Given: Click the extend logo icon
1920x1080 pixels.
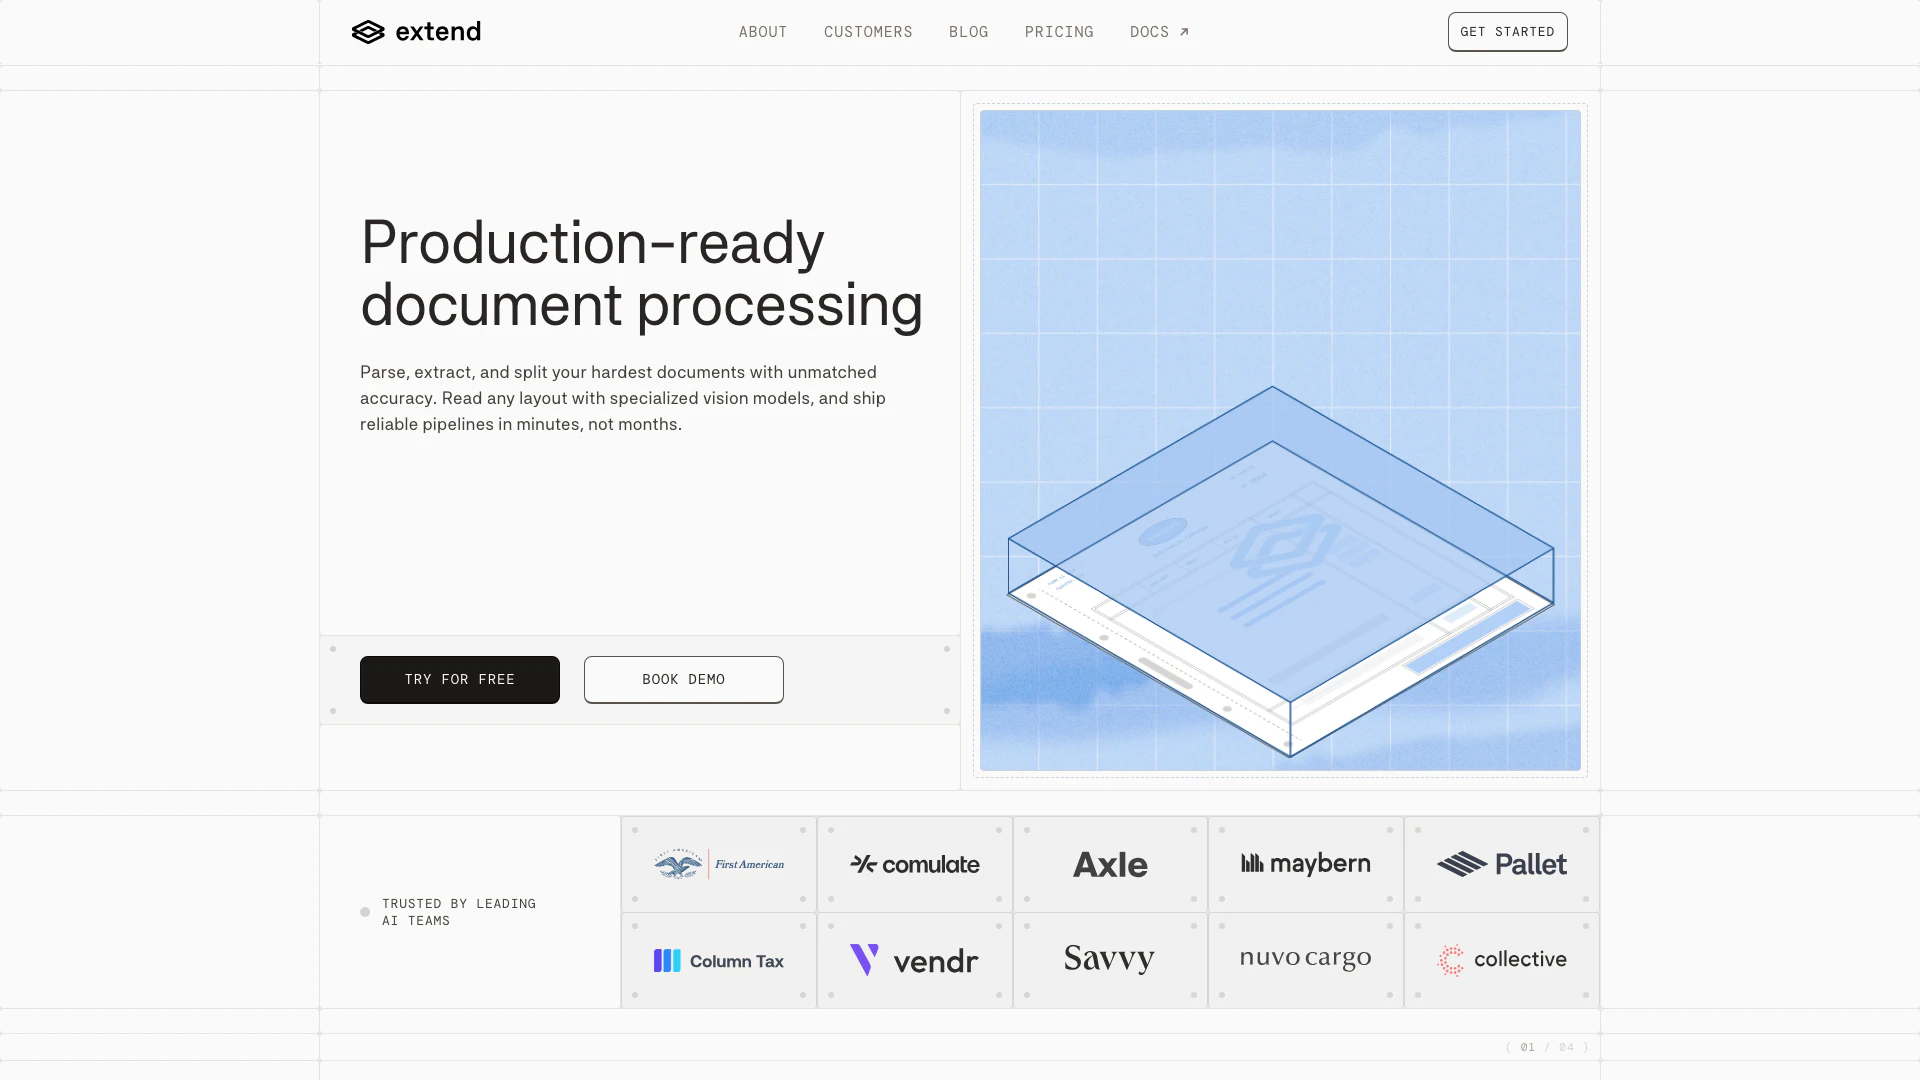Looking at the screenshot, I should pos(368,32).
